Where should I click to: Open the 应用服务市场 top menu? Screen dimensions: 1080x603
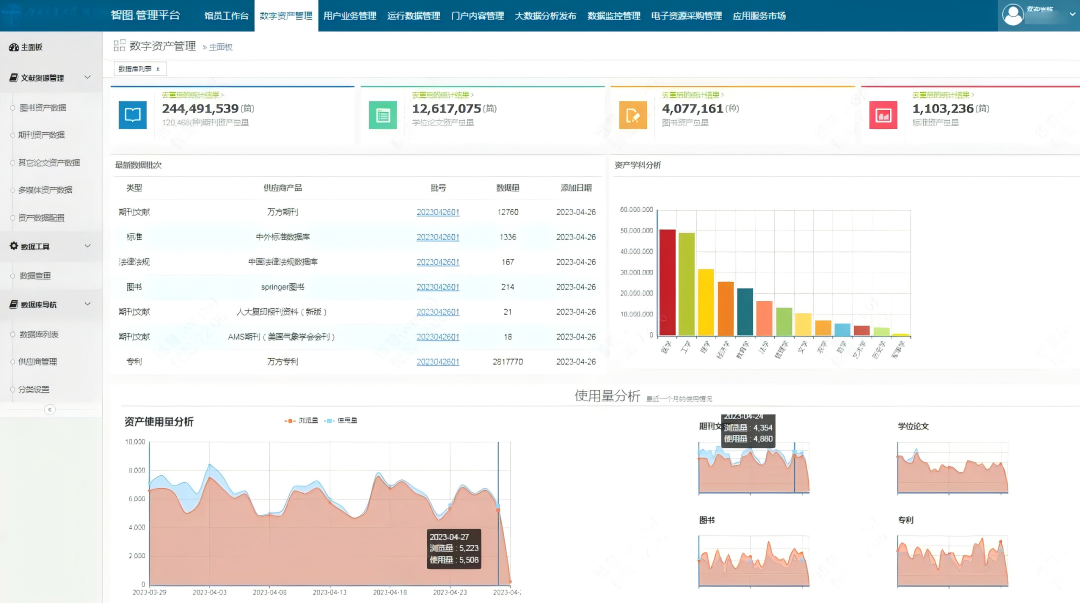pos(759,16)
